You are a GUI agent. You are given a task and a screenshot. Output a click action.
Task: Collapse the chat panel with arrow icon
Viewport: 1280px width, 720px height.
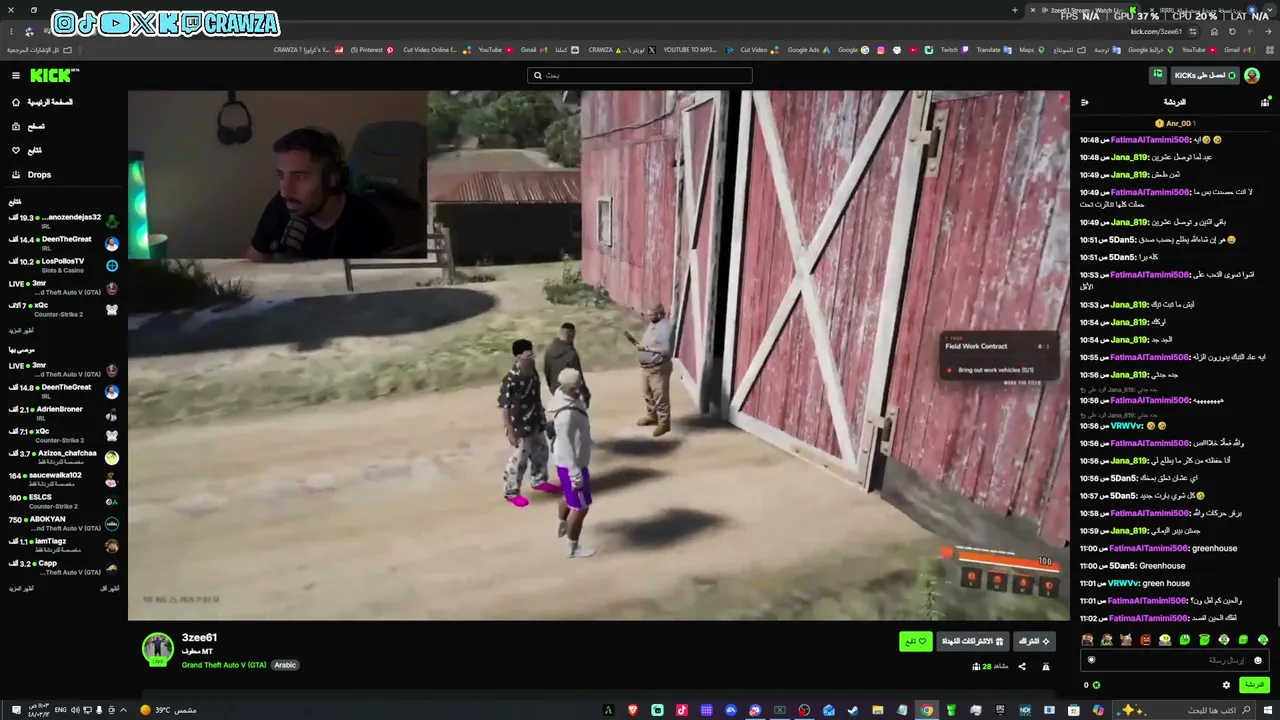point(1085,102)
